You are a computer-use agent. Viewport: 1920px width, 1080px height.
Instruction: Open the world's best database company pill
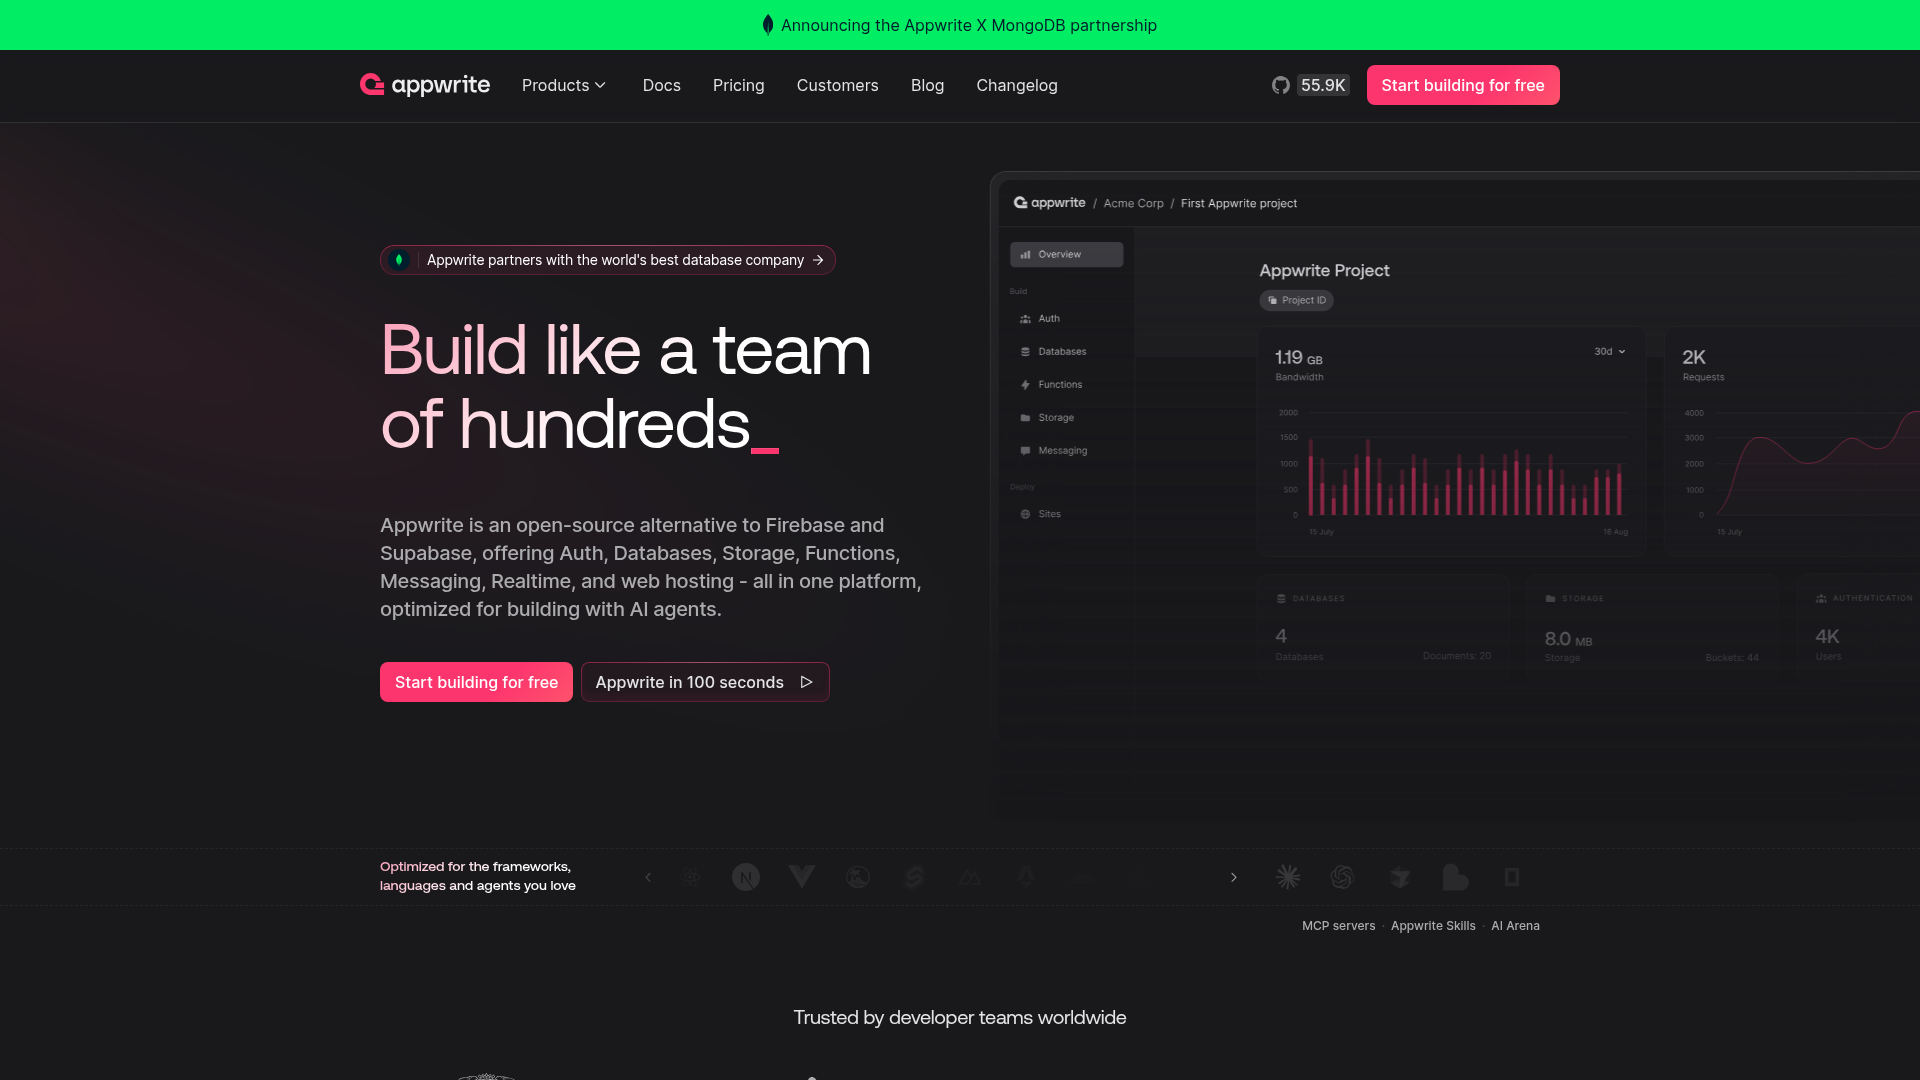click(x=608, y=260)
